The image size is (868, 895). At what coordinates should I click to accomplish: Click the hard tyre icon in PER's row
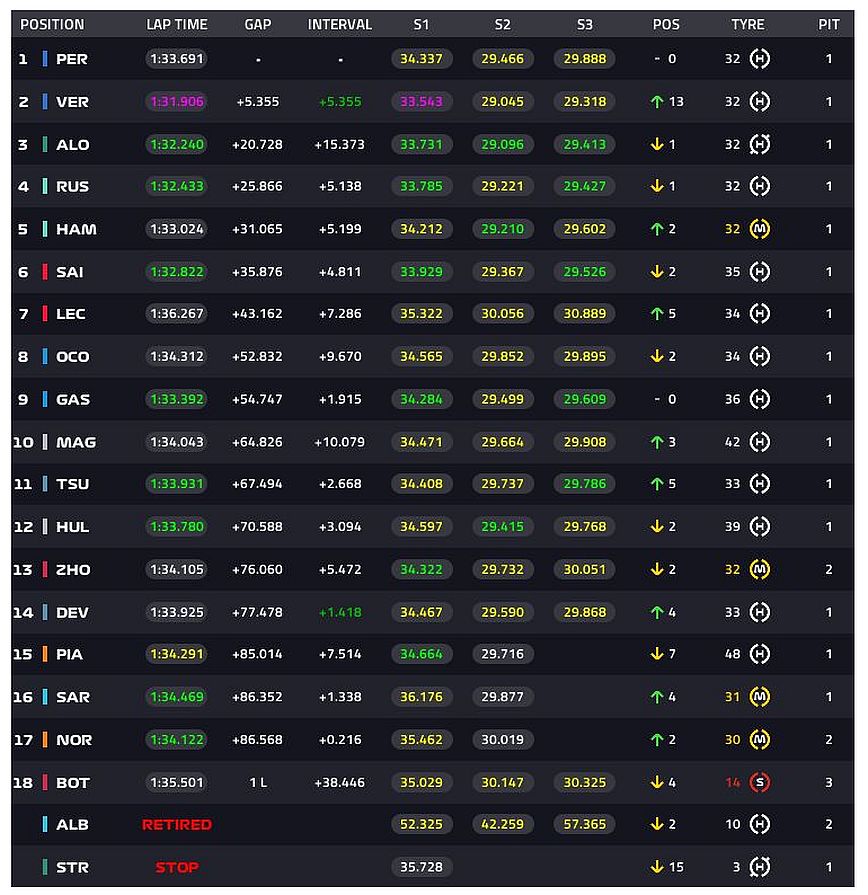coord(760,59)
